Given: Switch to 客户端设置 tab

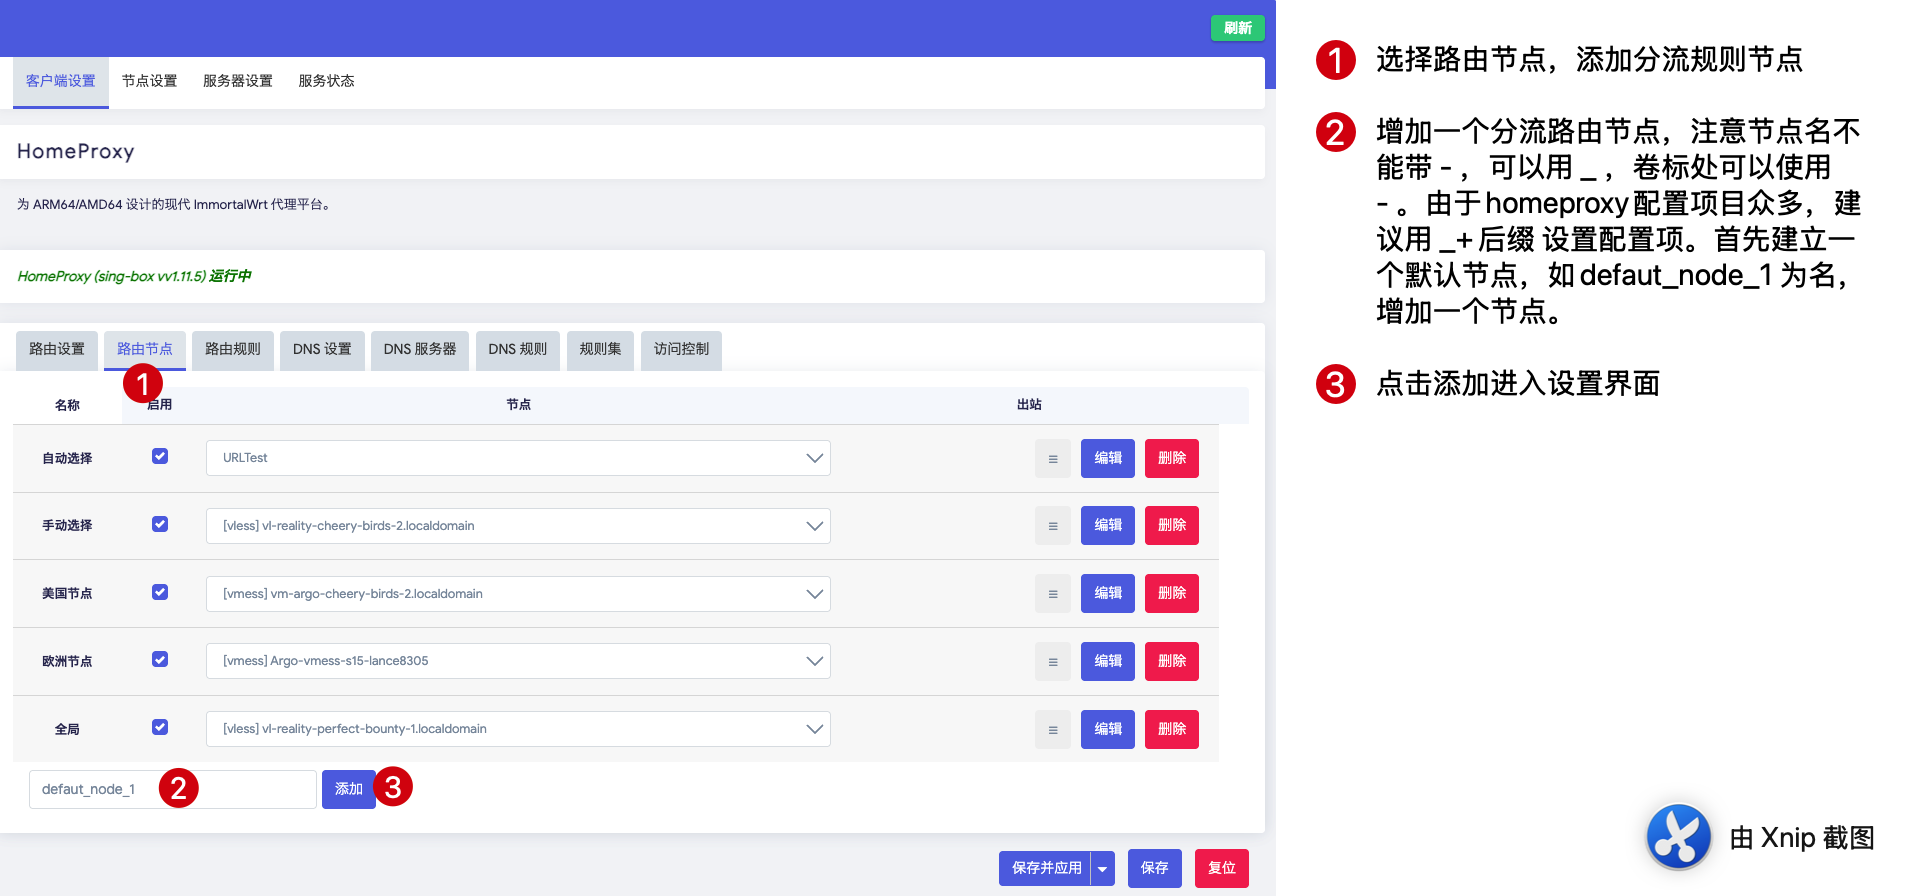Looking at the screenshot, I should pyautogui.click(x=61, y=81).
